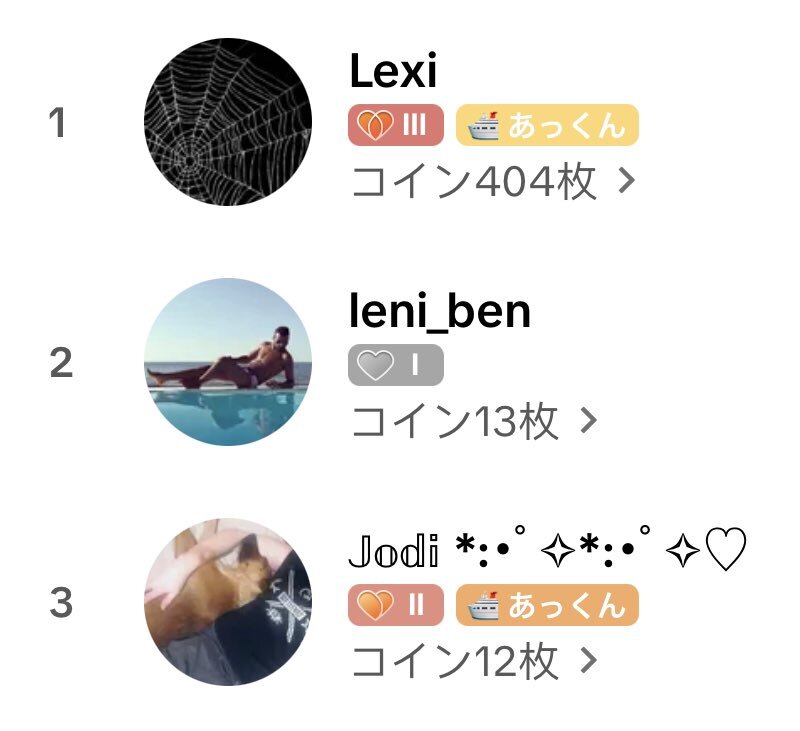Tap Lexi's yellow ship あっくん badge
The width and height of the screenshot is (800, 731).
(547, 125)
